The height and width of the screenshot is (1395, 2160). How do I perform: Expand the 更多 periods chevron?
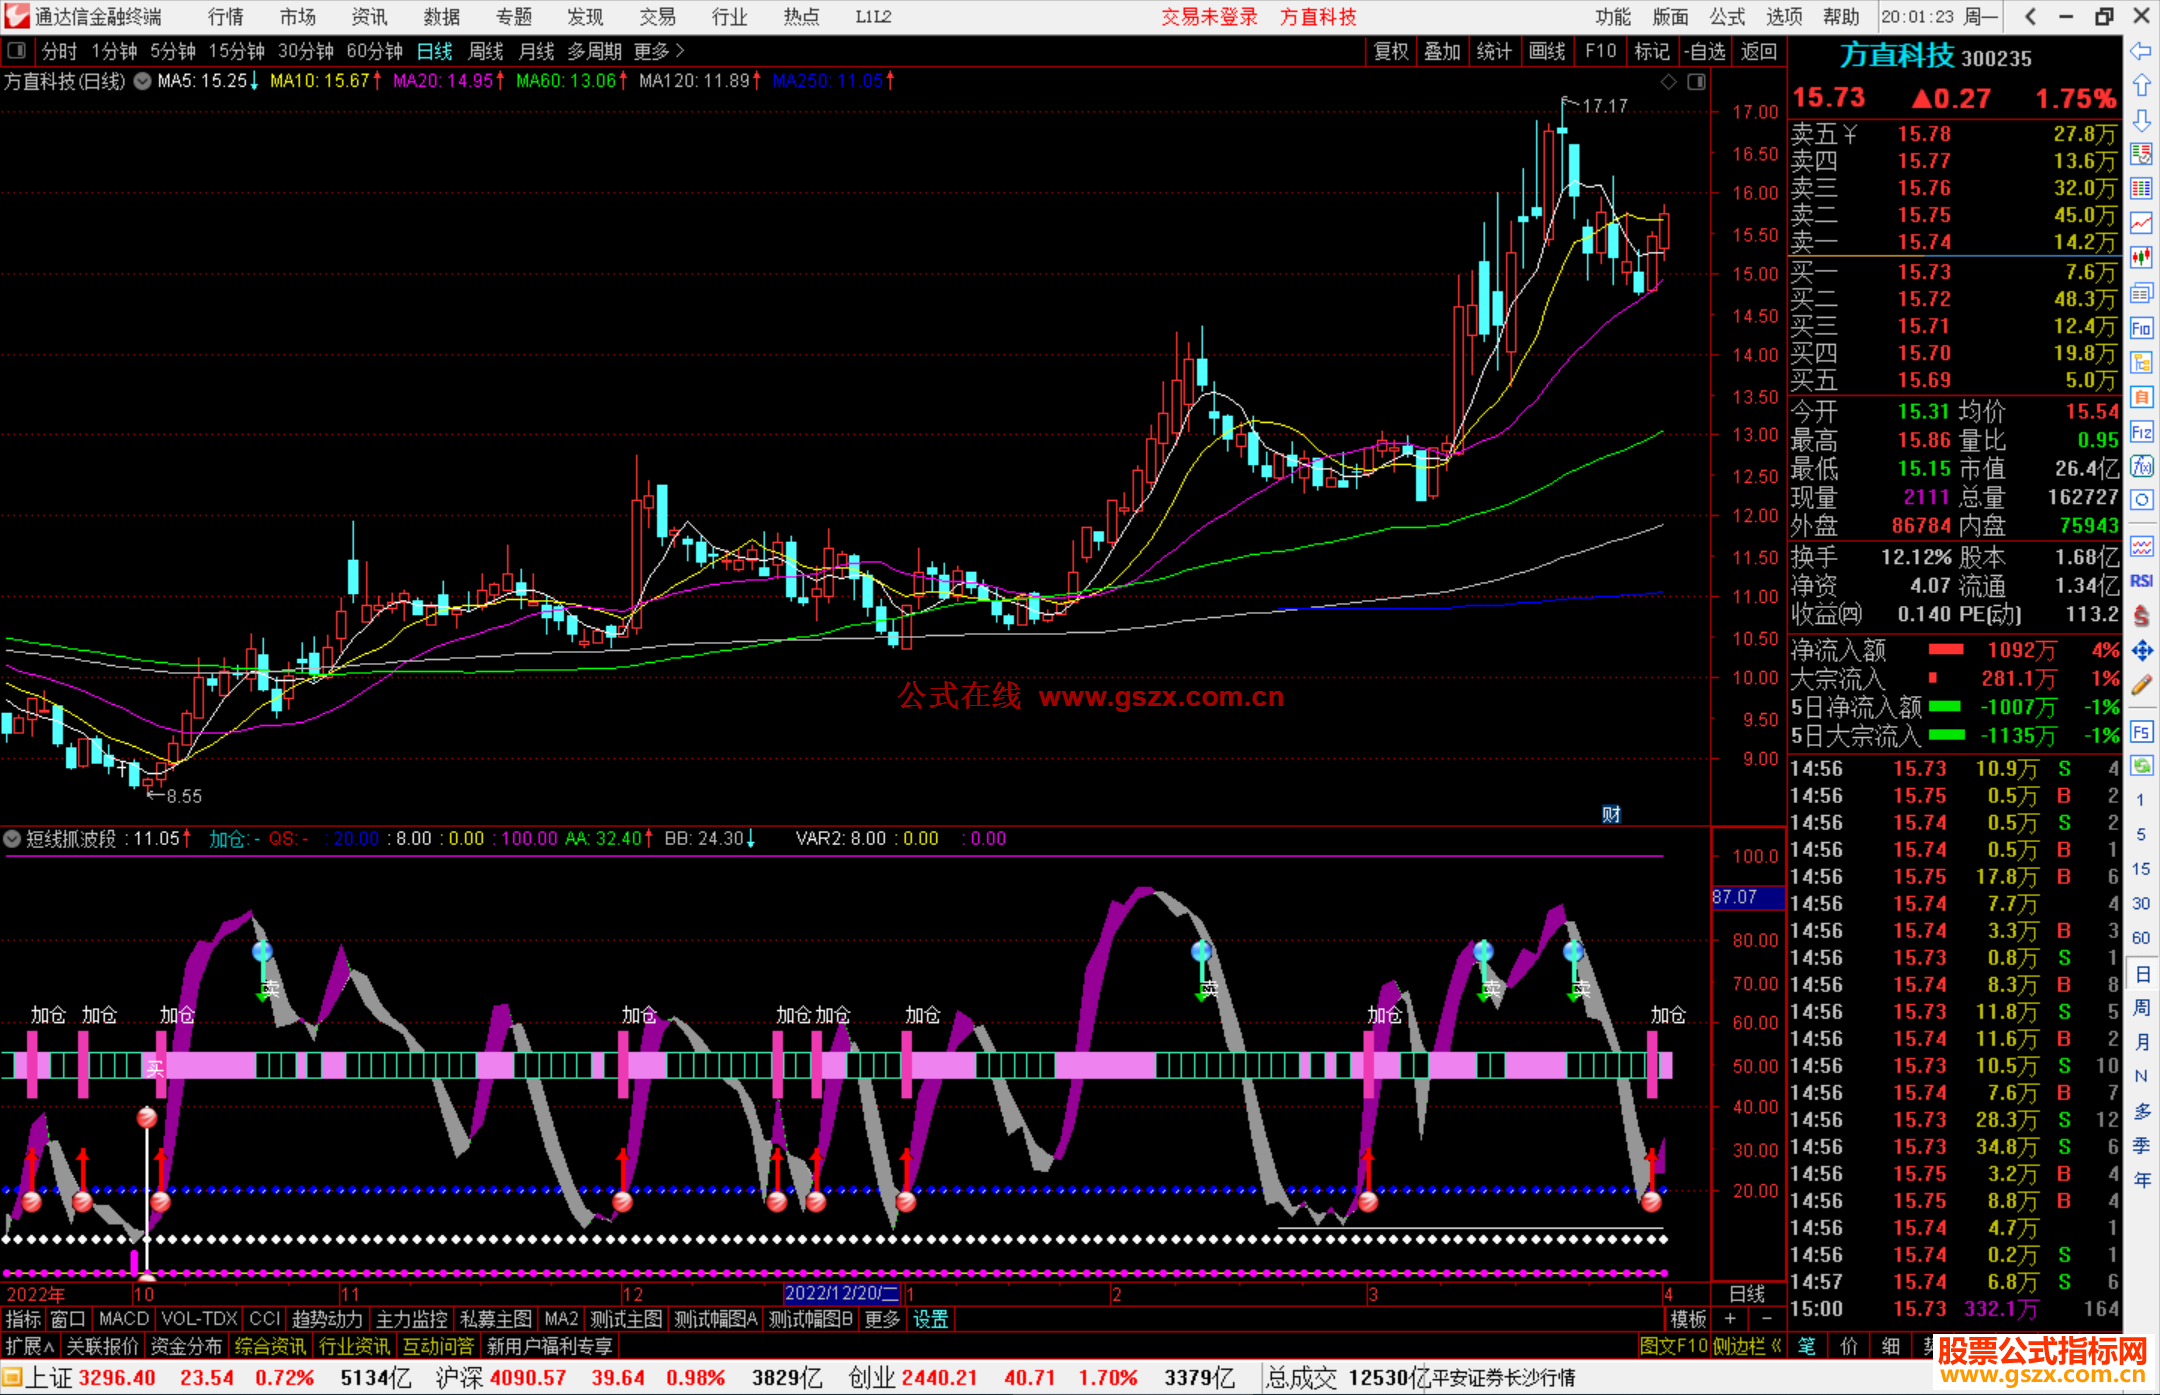[680, 51]
